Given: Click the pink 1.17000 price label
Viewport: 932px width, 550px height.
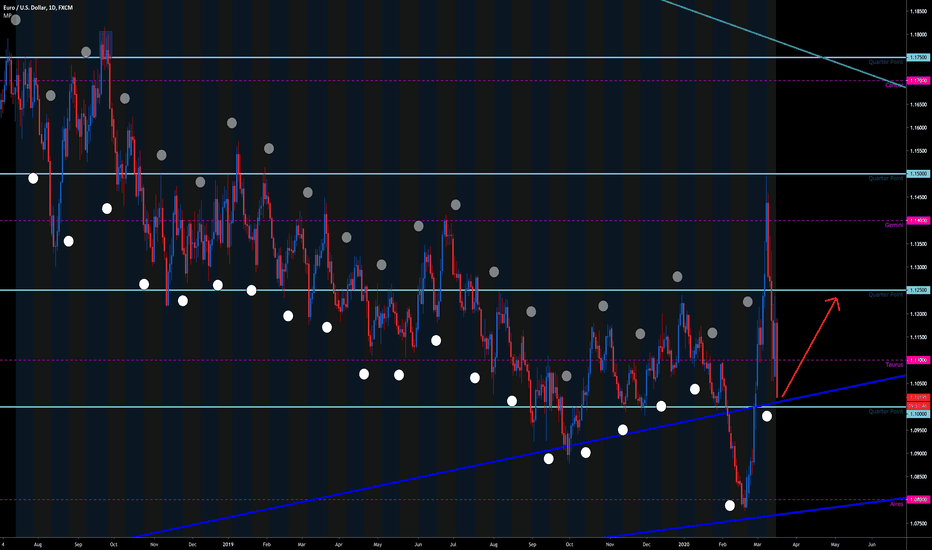Looking at the screenshot, I should [918, 80].
